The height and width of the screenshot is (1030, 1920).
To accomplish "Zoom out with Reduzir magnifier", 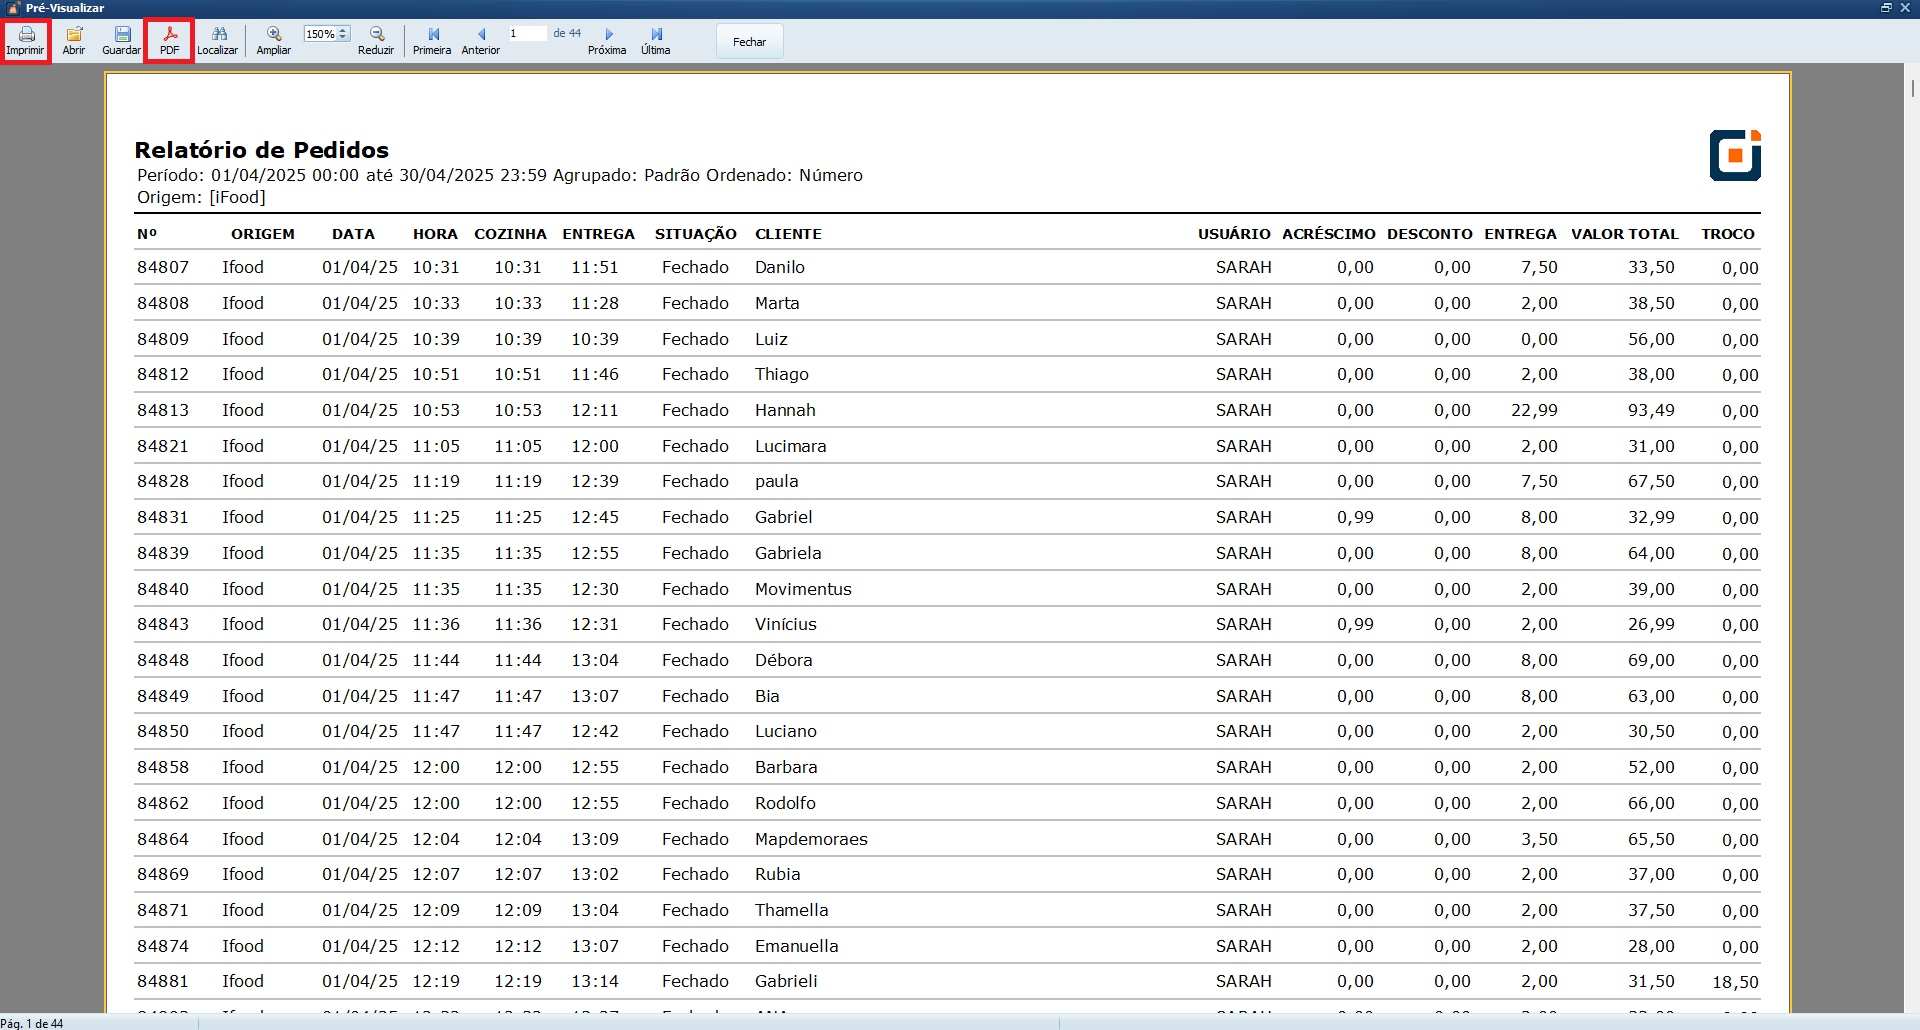I will click(x=376, y=40).
